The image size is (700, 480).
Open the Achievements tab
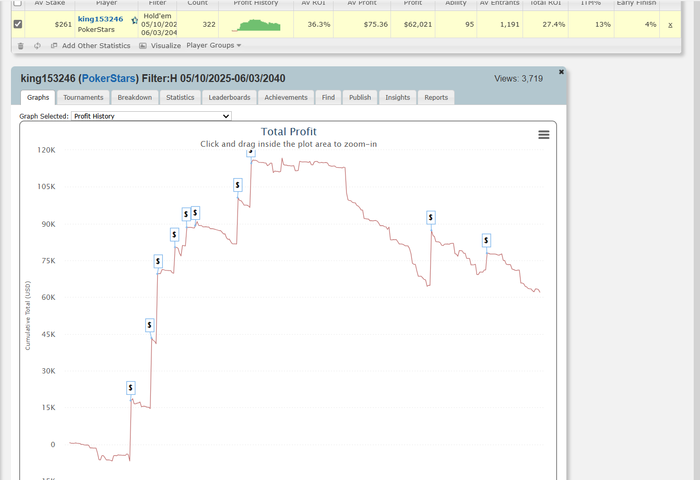(x=286, y=97)
